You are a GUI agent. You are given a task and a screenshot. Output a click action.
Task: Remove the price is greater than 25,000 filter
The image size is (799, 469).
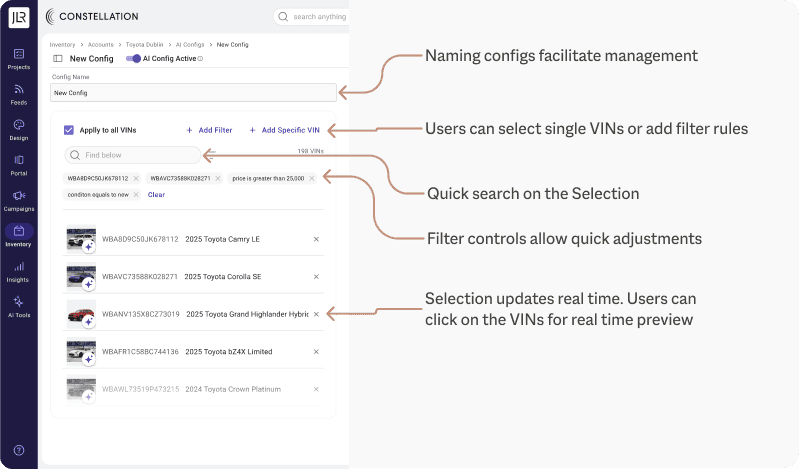312,178
